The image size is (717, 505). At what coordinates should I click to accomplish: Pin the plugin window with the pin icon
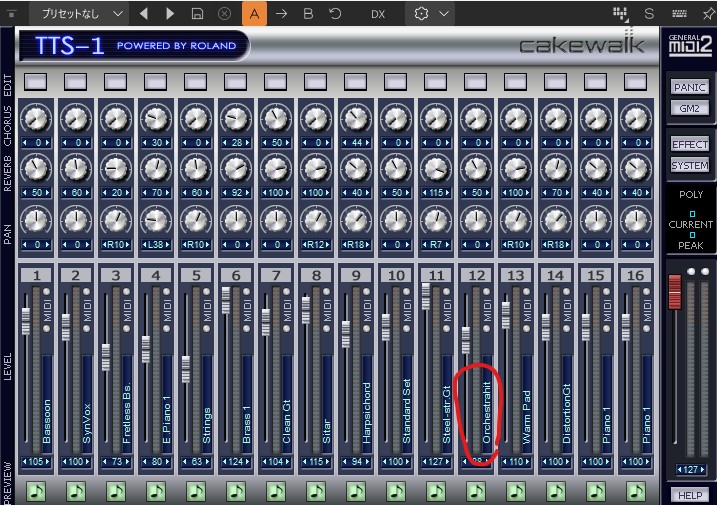[709, 14]
